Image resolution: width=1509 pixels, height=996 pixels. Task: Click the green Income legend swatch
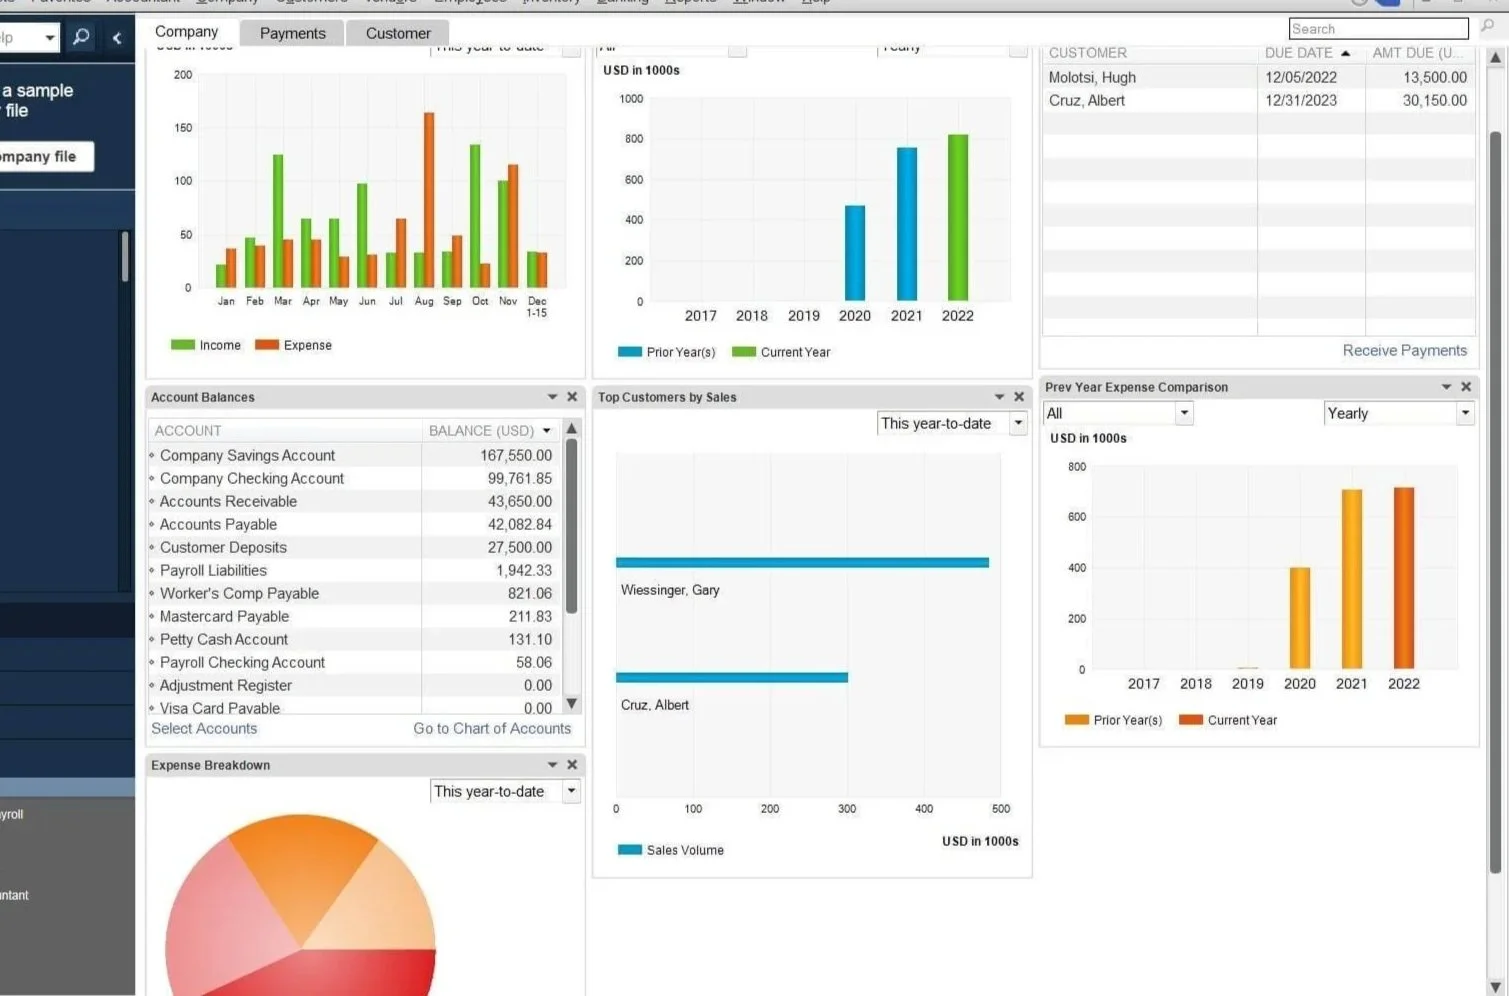click(x=183, y=345)
